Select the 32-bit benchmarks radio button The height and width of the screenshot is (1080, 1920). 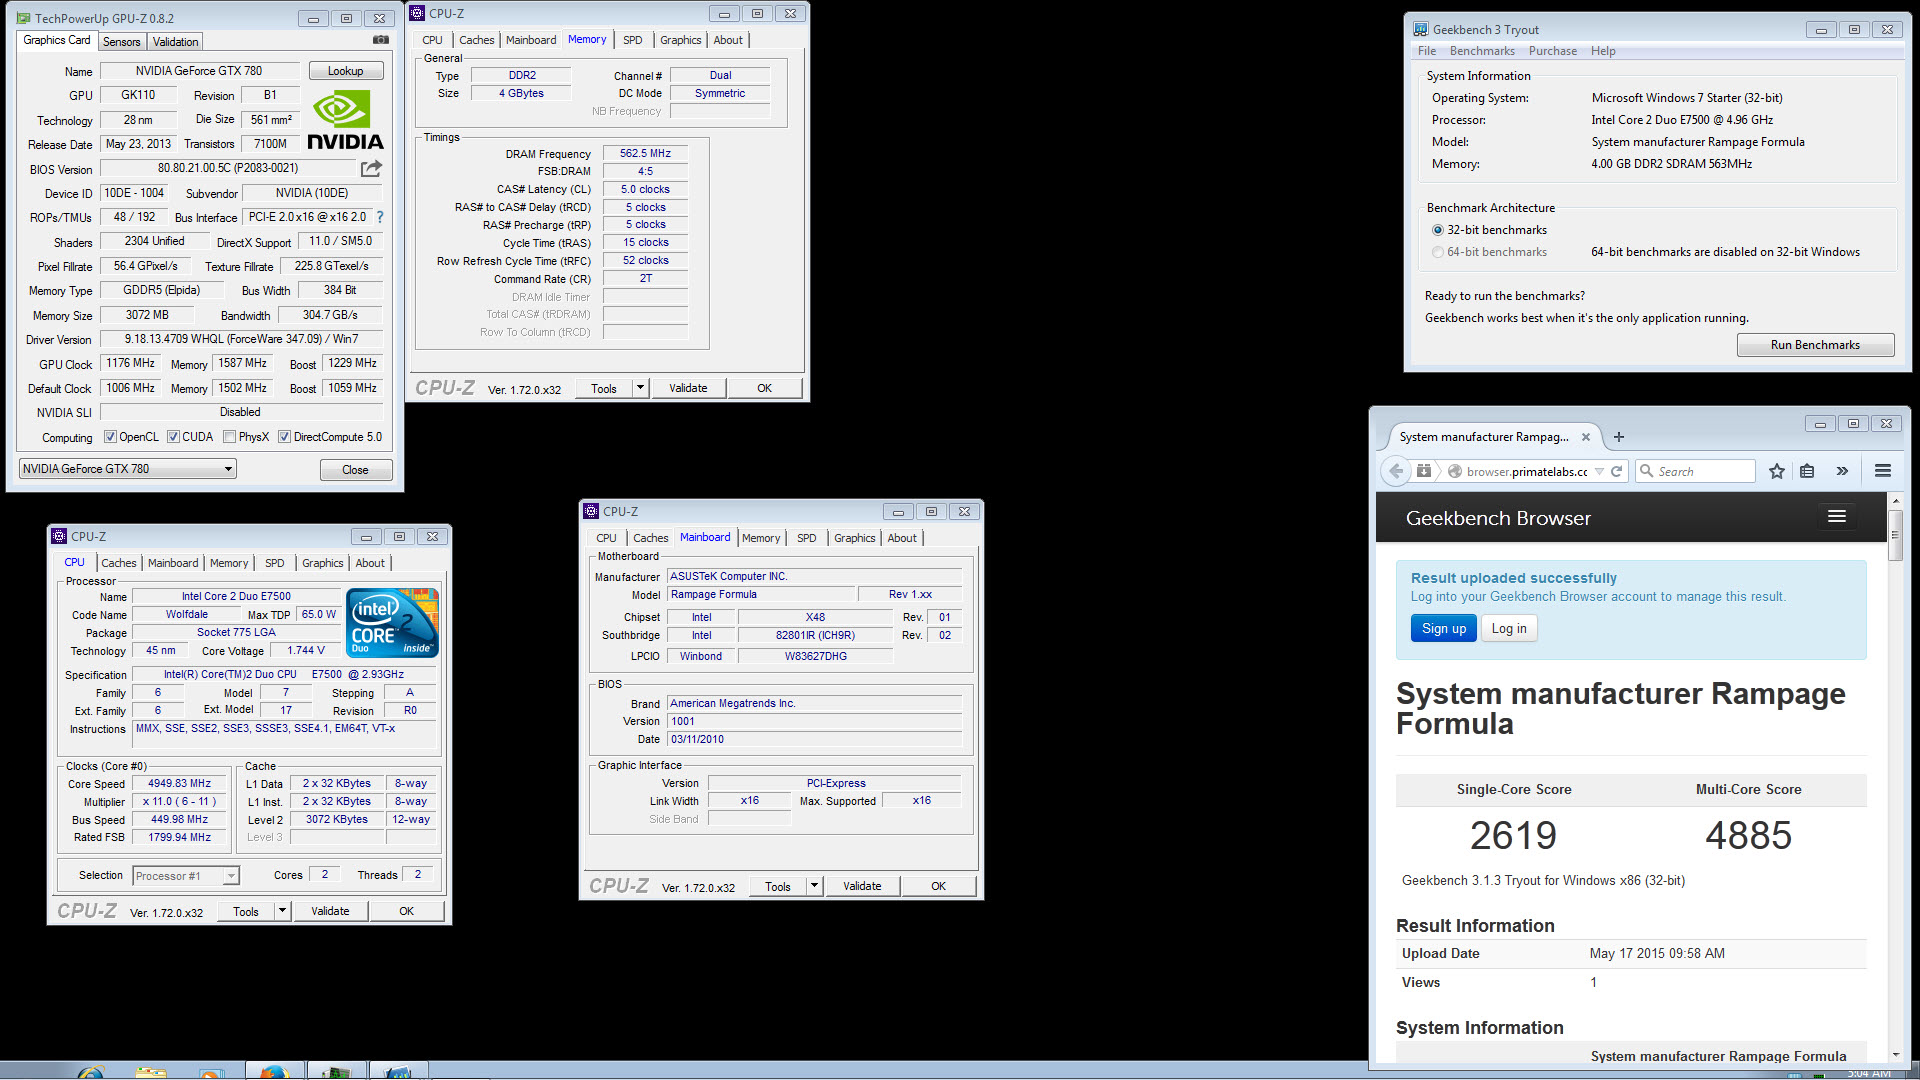point(1438,230)
